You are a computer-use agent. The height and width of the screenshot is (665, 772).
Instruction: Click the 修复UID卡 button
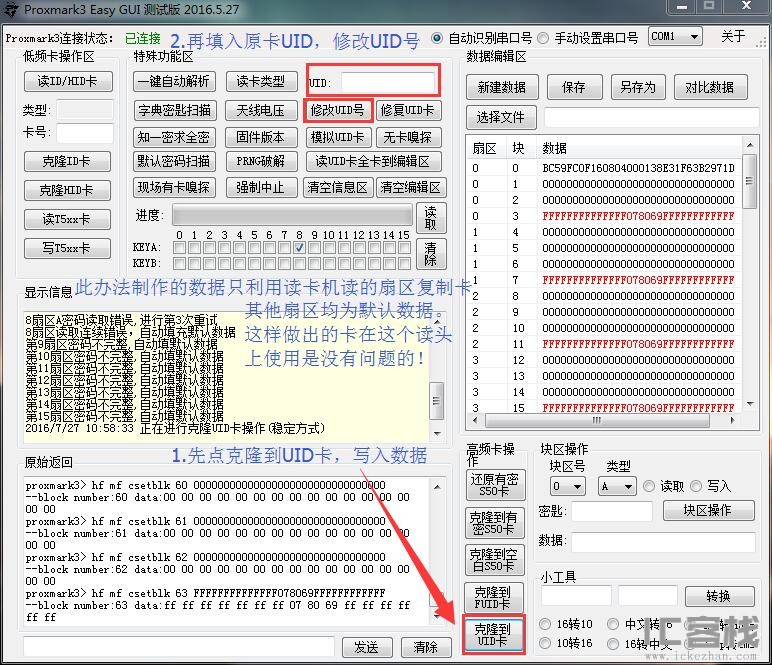408,110
